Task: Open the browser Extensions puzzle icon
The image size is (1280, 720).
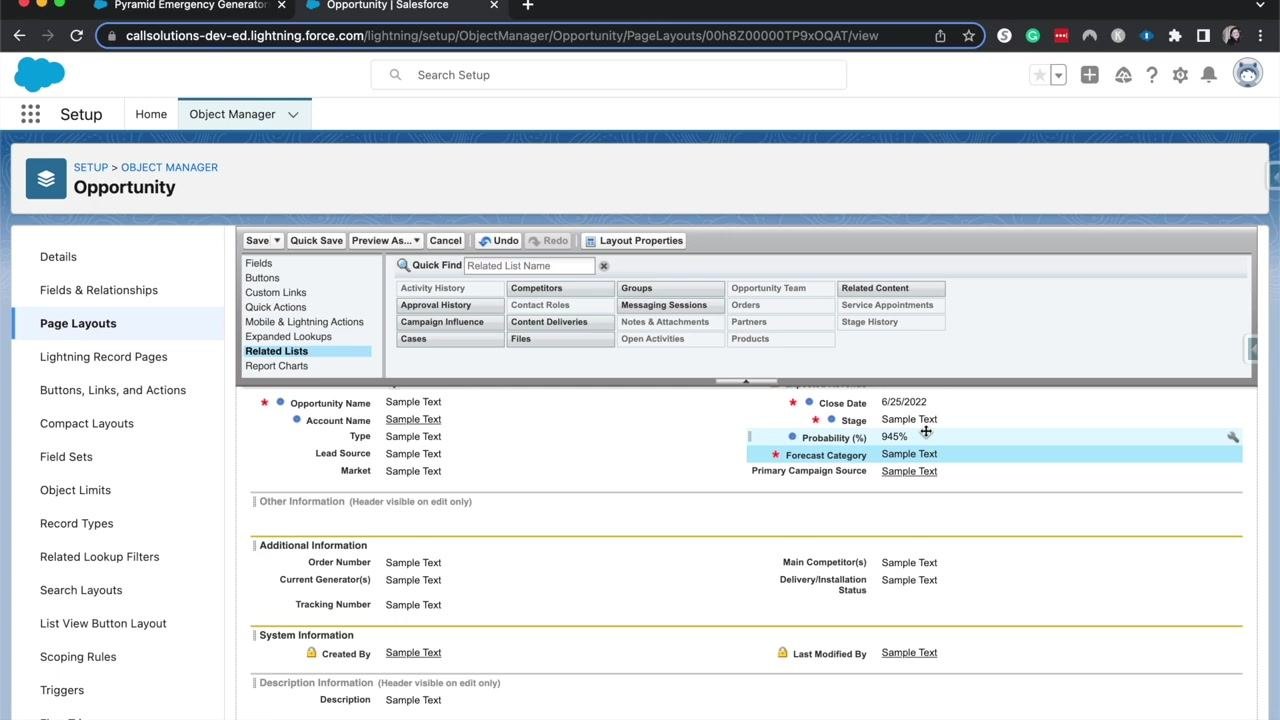Action: point(1175,35)
